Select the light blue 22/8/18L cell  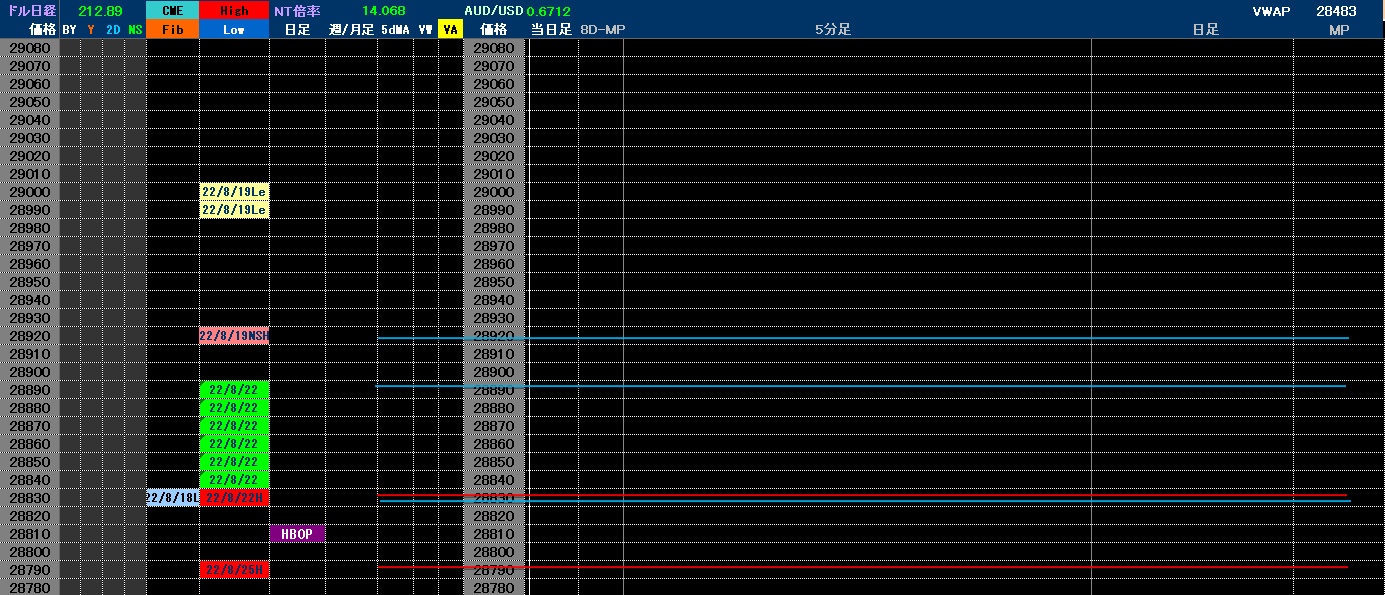click(x=172, y=498)
